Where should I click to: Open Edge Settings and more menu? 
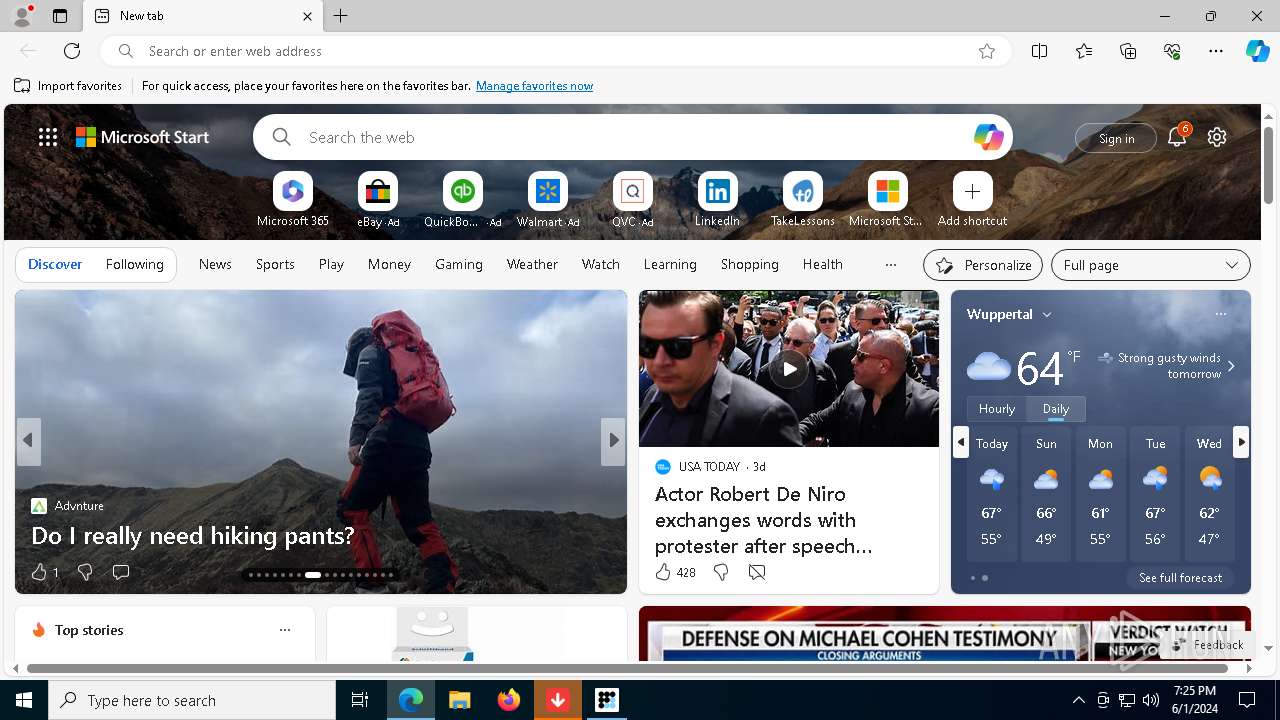(1216, 51)
